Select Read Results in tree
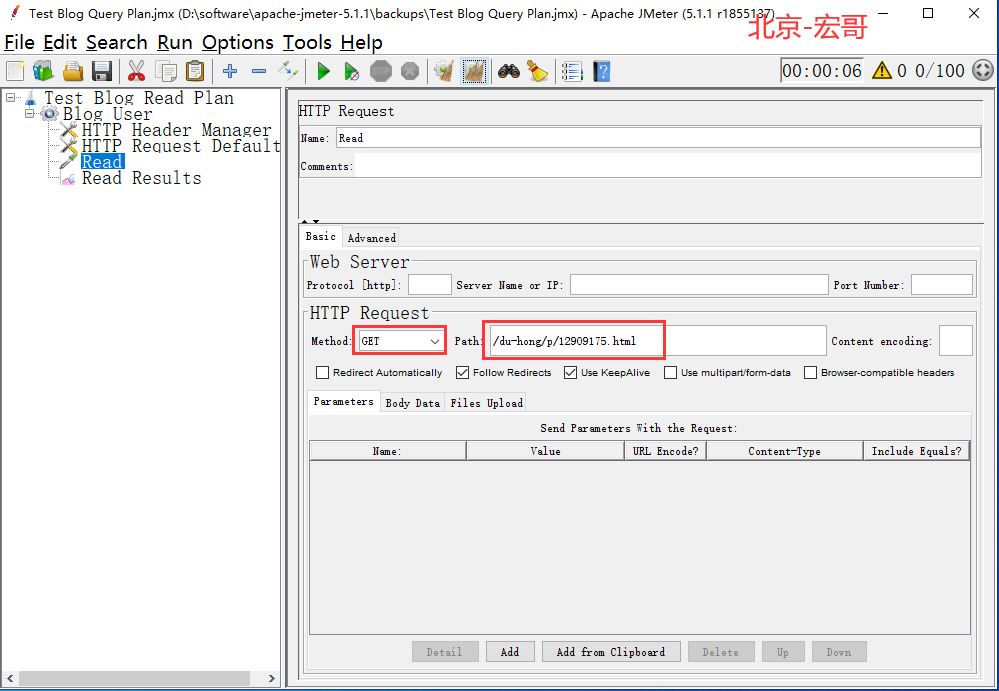The image size is (999, 691). coord(141,178)
